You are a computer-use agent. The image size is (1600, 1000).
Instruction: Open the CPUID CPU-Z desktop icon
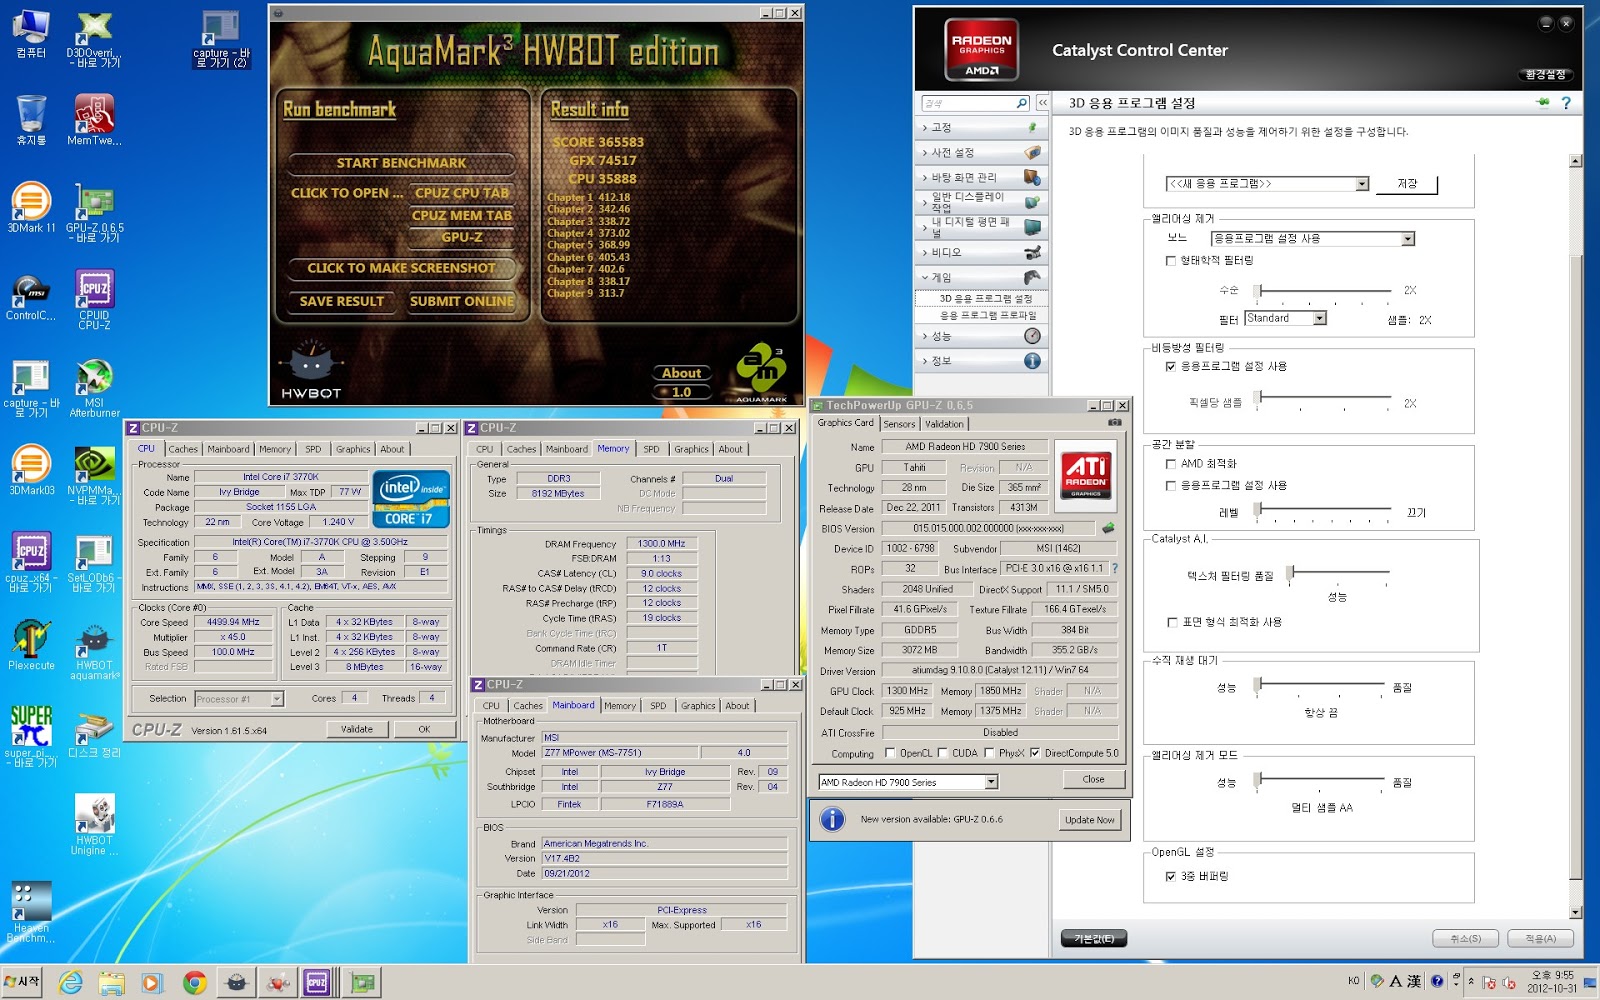pos(94,299)
